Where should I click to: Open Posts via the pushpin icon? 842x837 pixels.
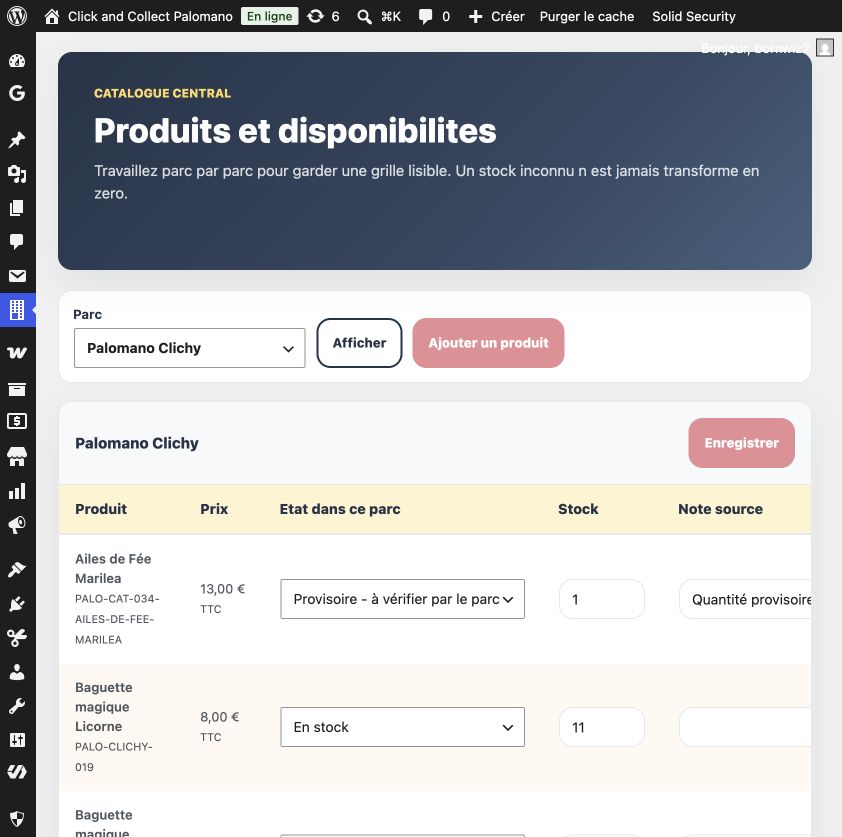(17, 140)
